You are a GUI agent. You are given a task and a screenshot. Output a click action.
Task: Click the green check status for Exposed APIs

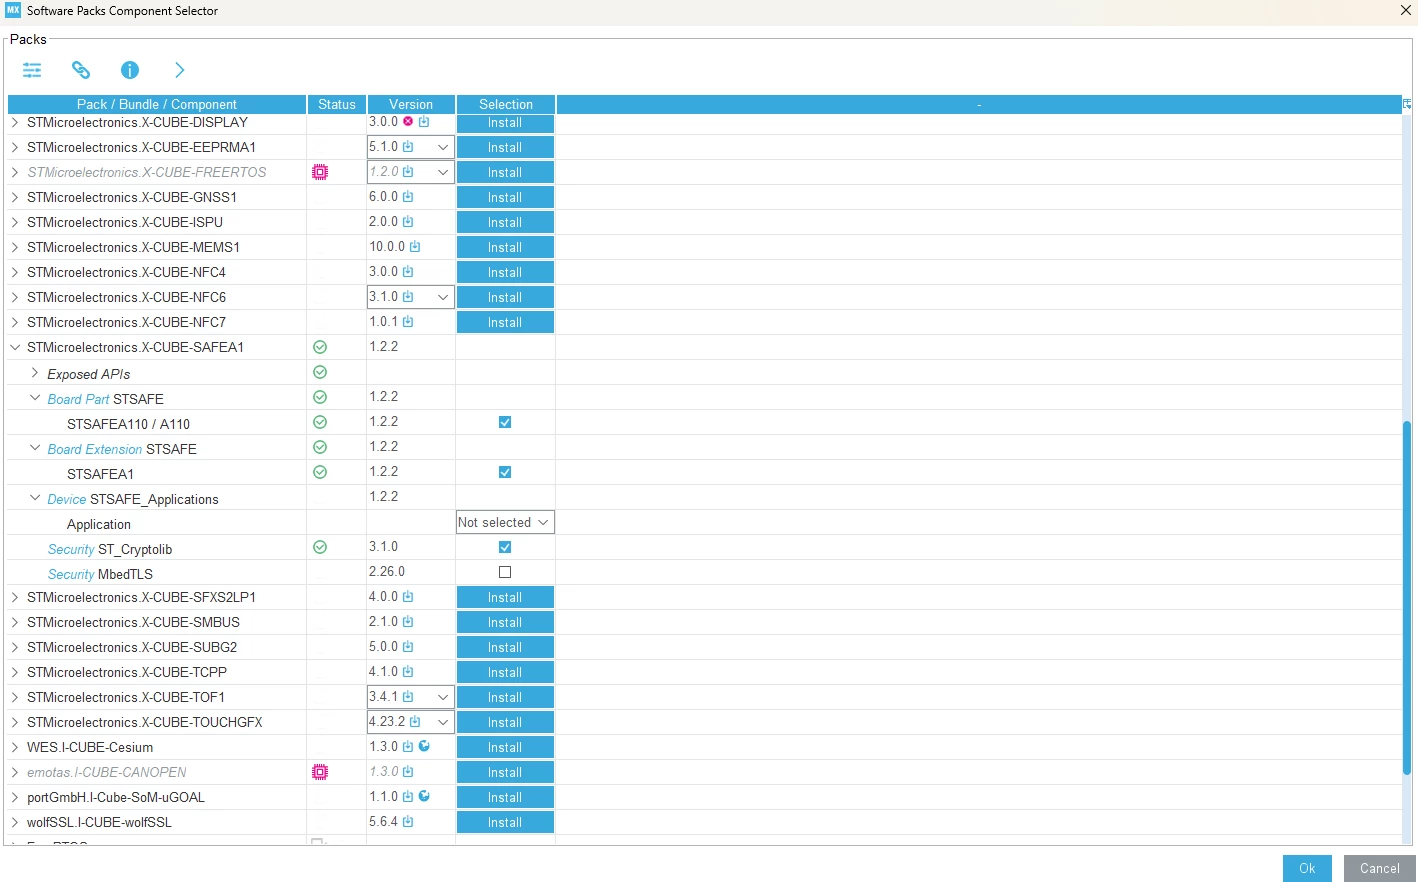tap(320, 372)
